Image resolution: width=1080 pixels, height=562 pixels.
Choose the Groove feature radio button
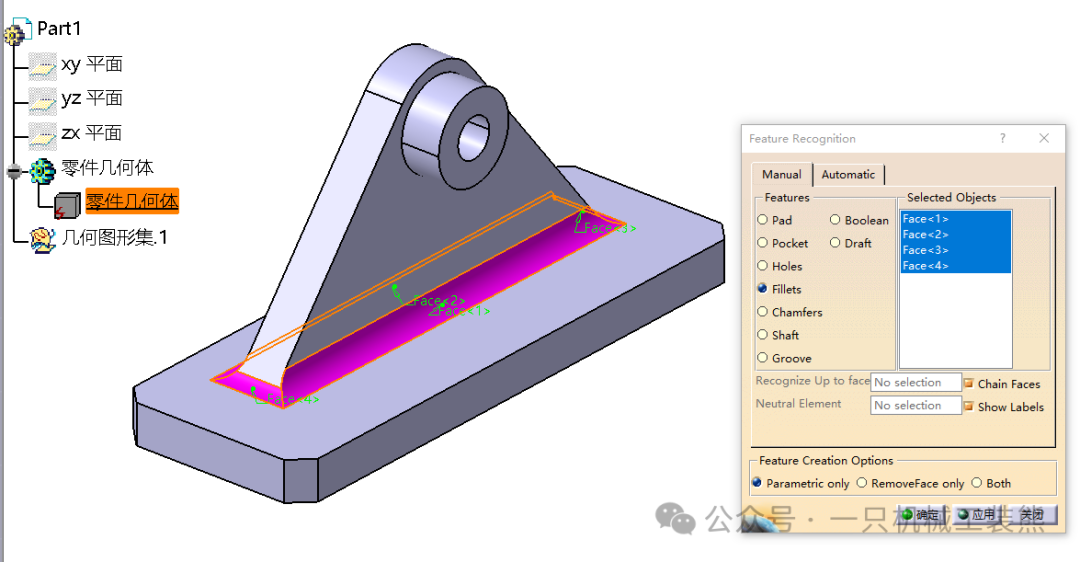(762, 357)
